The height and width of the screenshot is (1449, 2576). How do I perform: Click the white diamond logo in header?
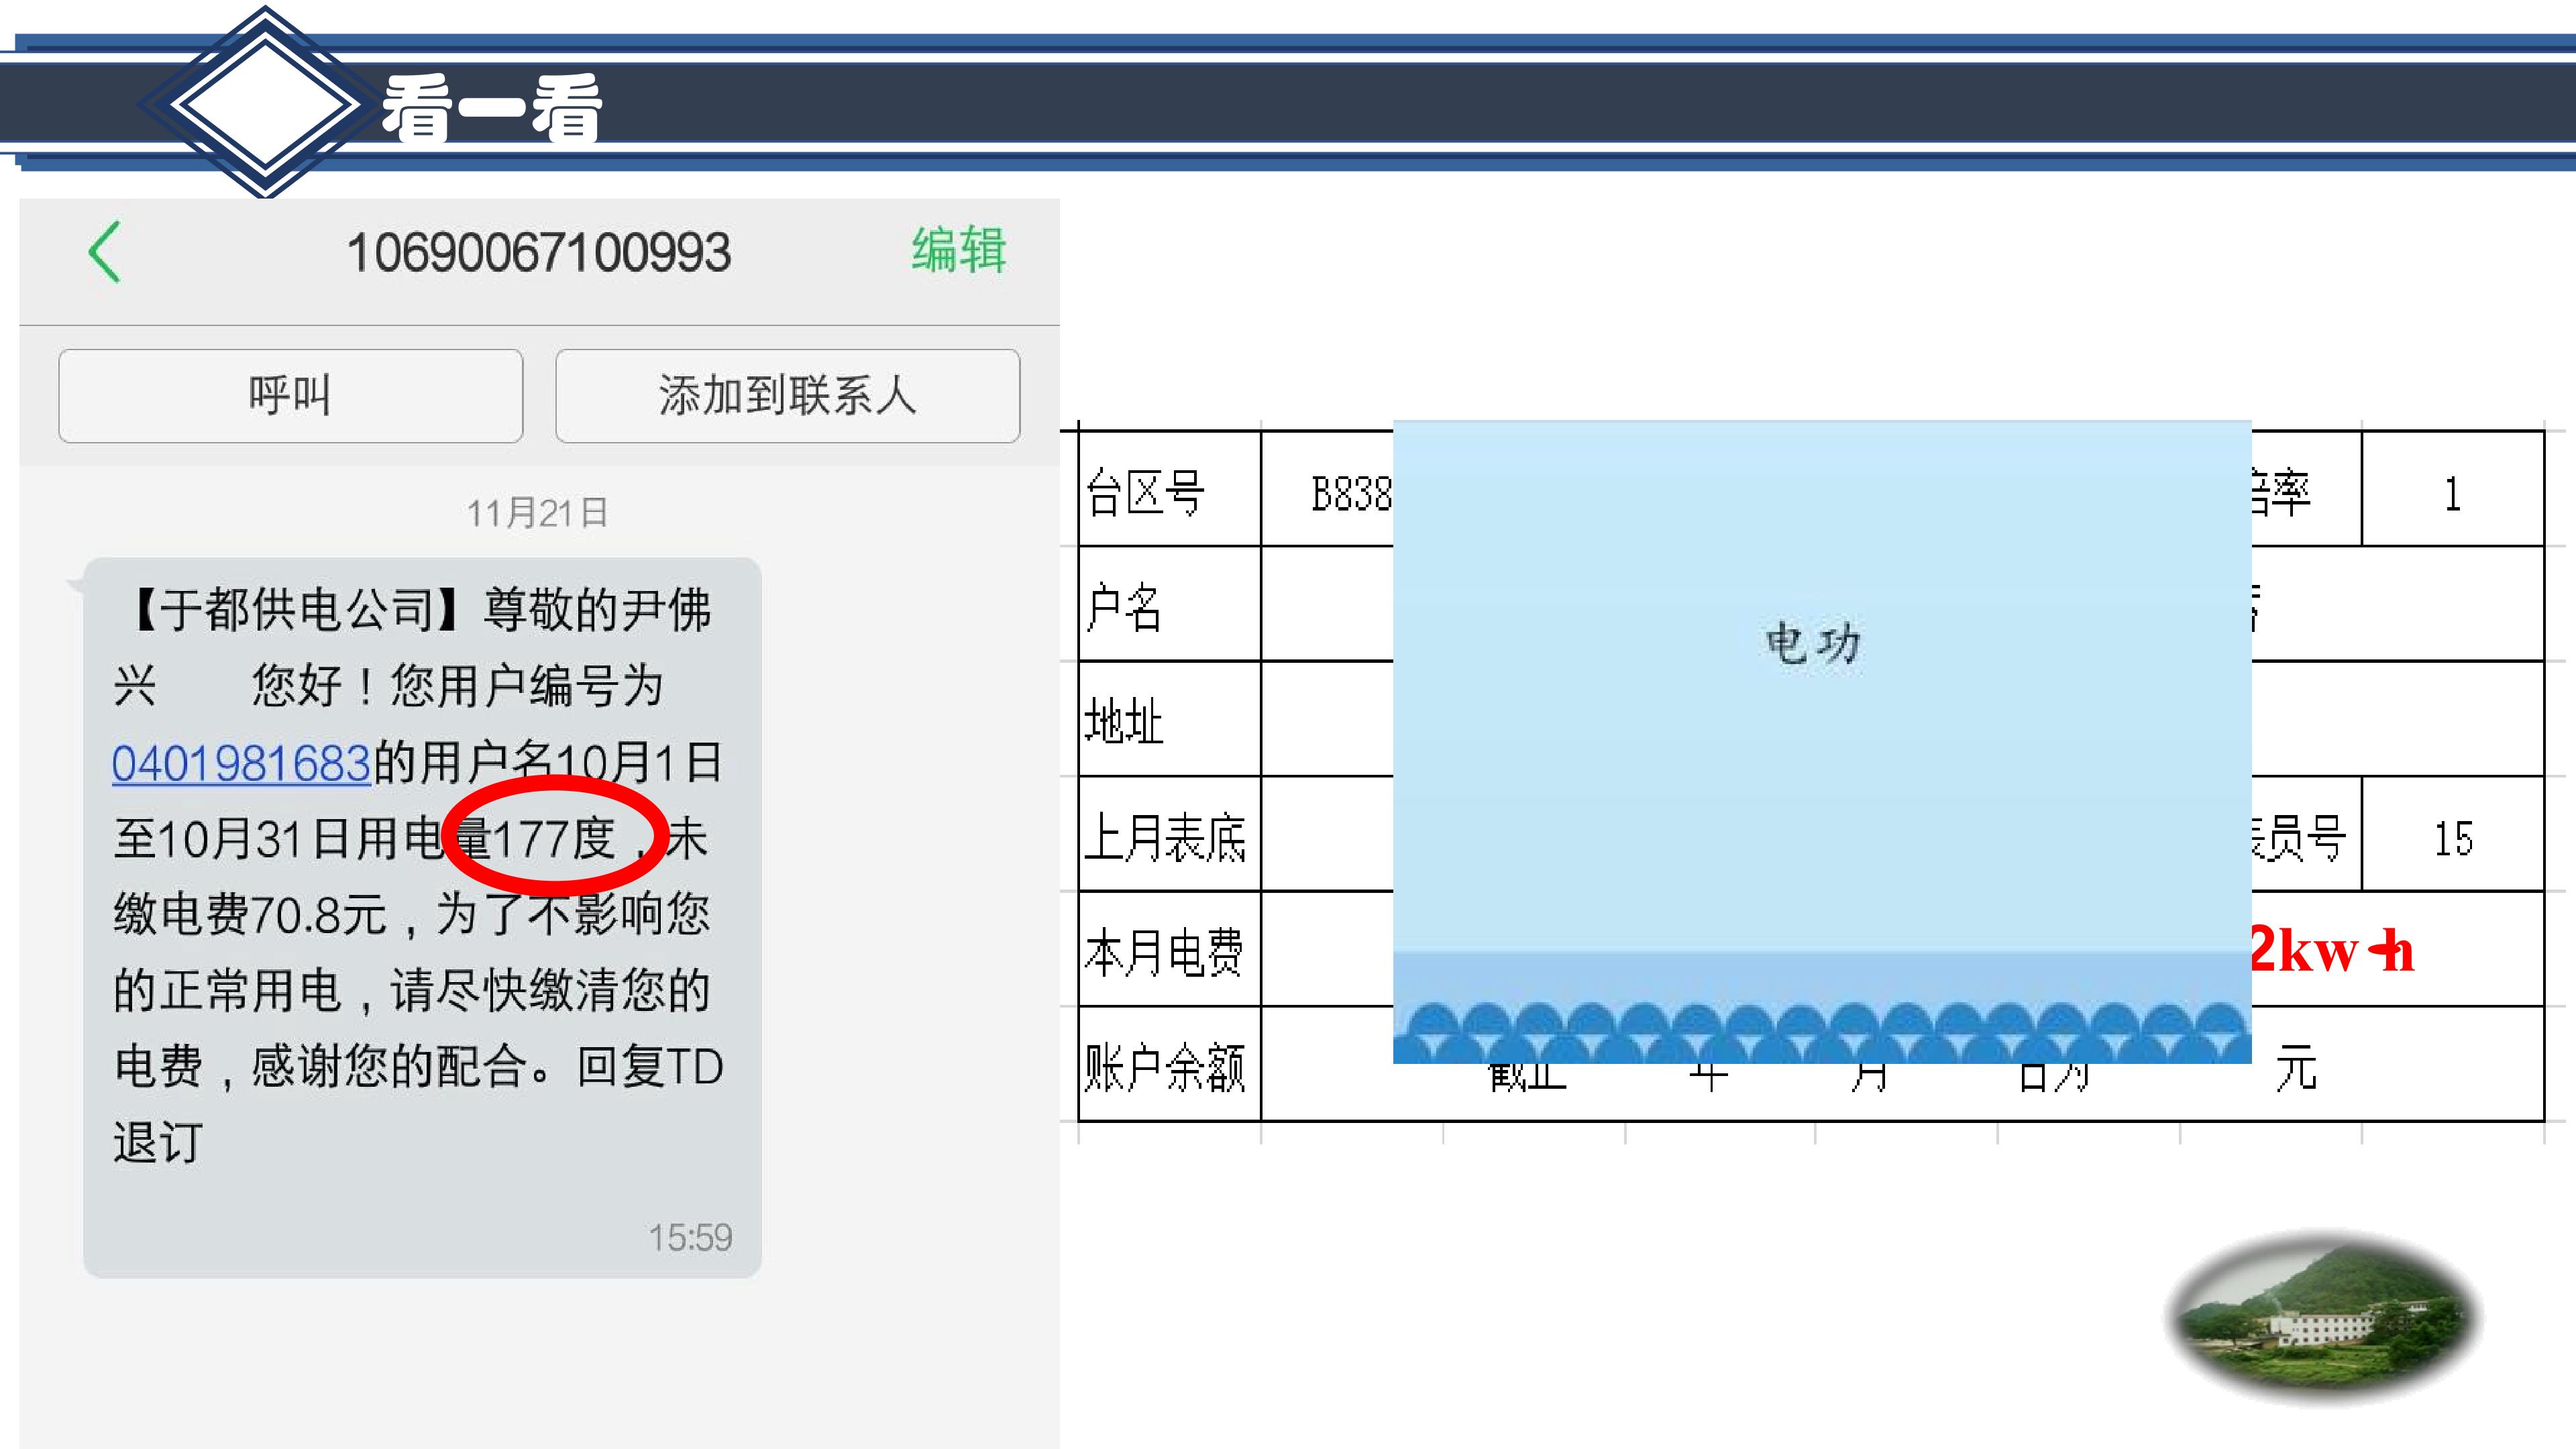click(x=265, y=104)
